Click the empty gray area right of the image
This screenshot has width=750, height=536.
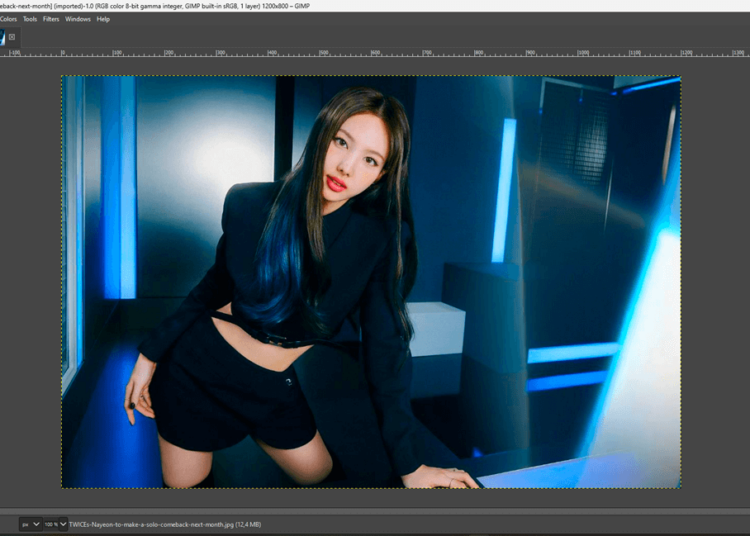pyautogui.click(x=714, y=300)
